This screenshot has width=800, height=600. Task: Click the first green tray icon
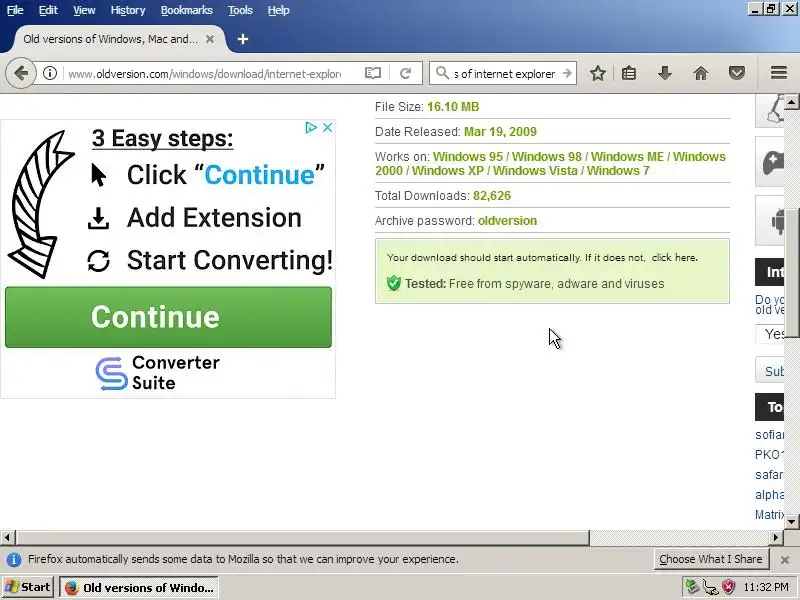coord(692,587)
